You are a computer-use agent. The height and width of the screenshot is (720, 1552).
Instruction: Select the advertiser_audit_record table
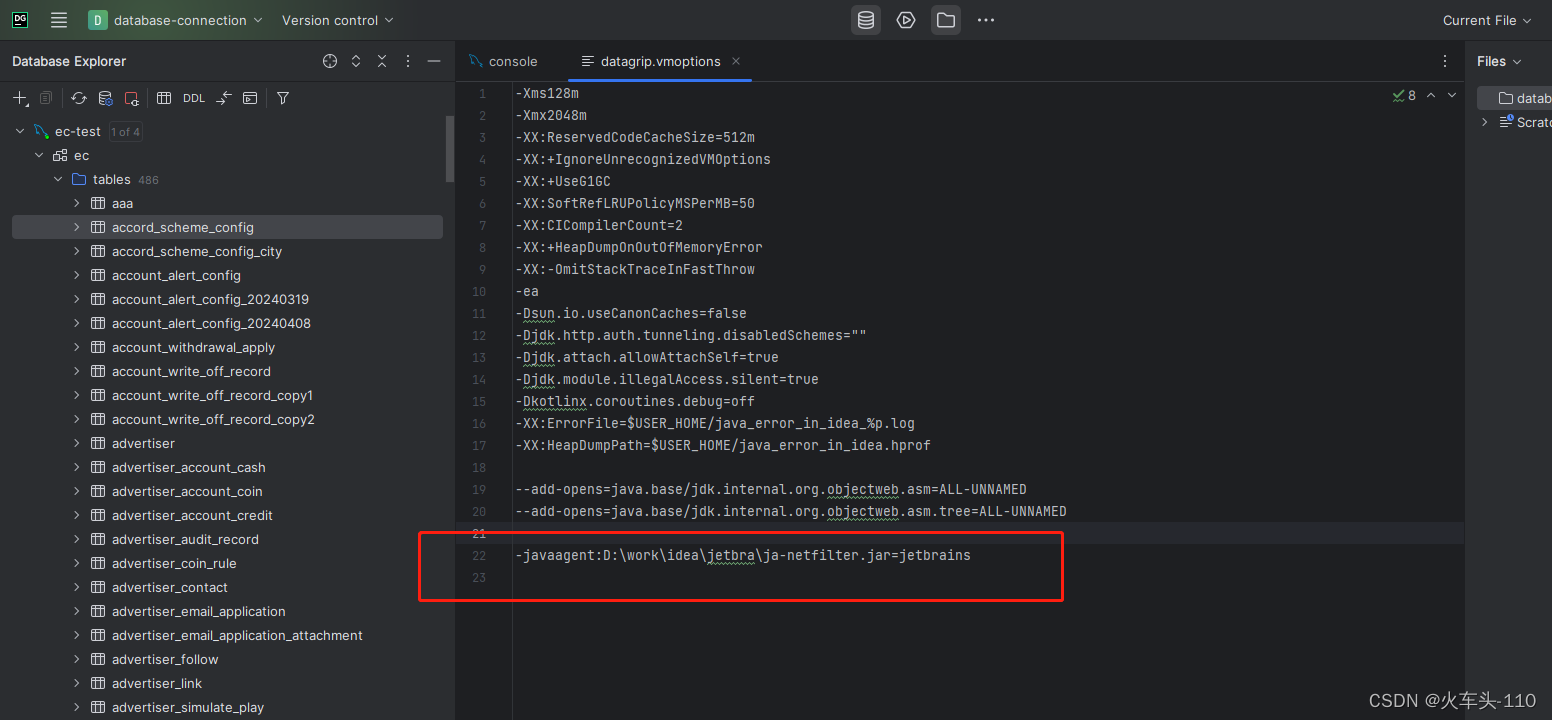coord(185,539)
